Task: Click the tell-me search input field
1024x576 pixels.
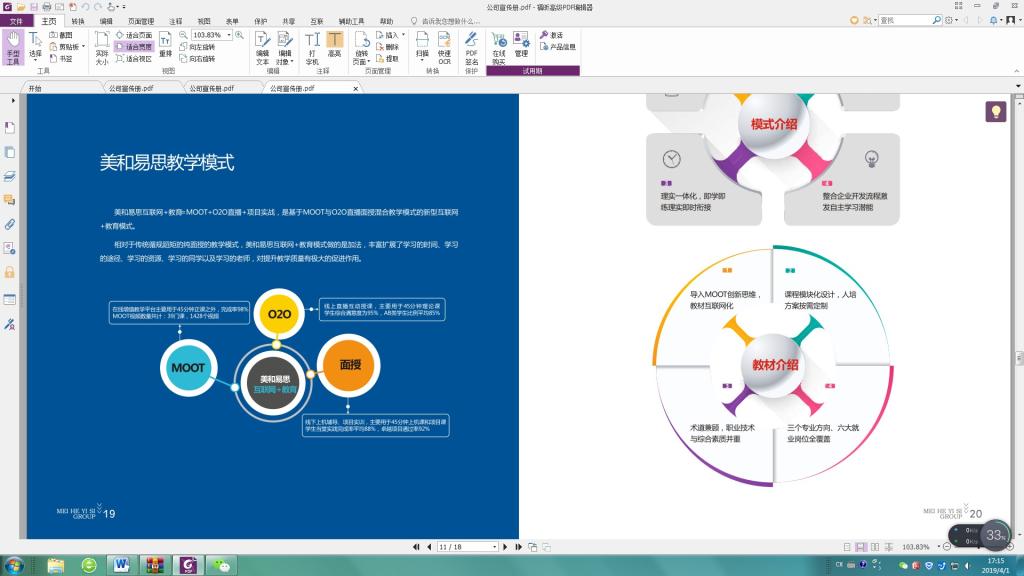Action: (460, 20)
